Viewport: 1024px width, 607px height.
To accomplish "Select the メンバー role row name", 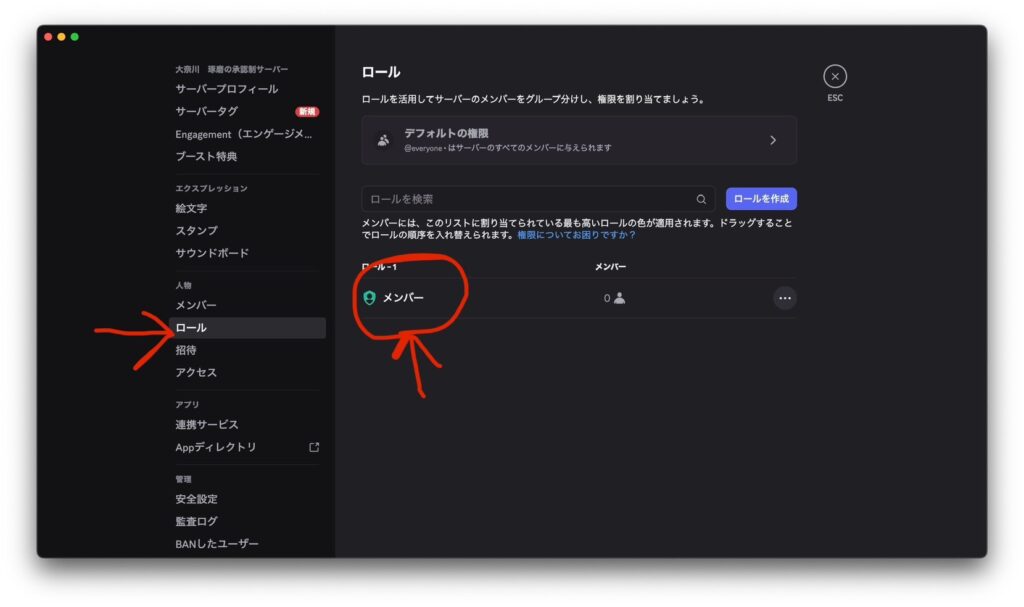I will [403, 298].
